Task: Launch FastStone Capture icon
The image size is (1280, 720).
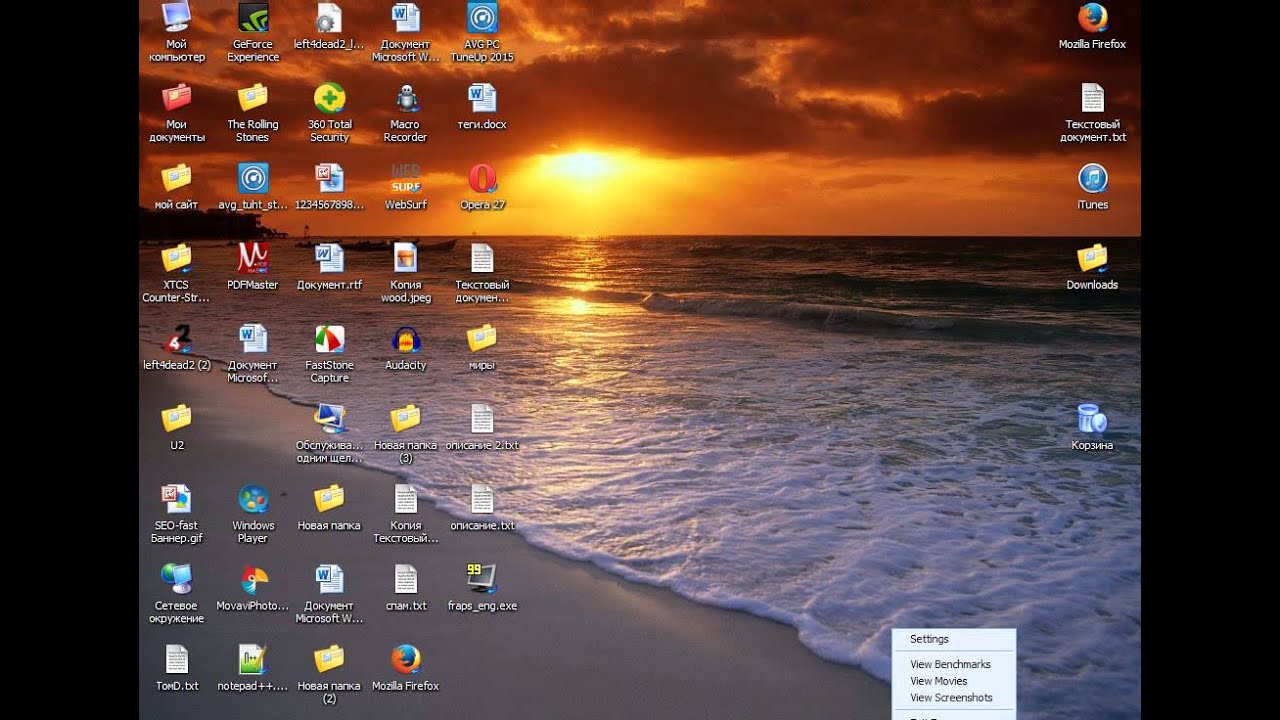Action: [x=329, y=353]
